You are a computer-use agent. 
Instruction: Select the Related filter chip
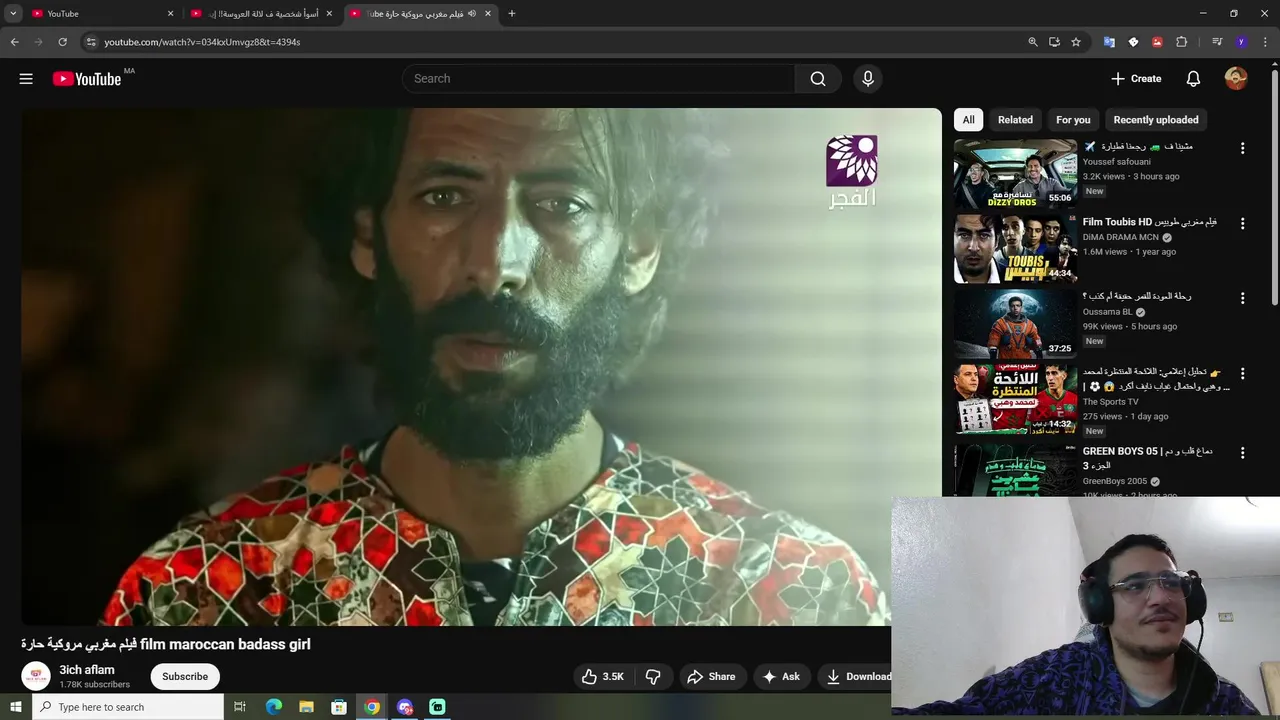(x=1015, y=120)
